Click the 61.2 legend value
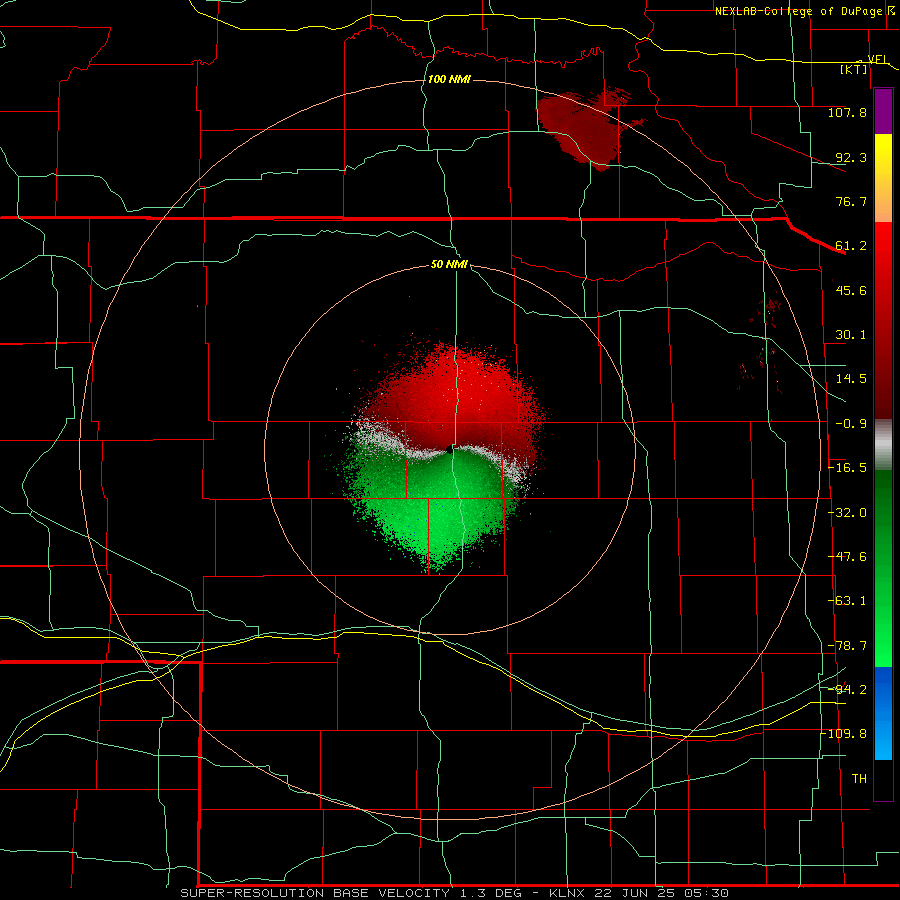The width and height of the screenshot is (900, 900). (x=851, y=246)
